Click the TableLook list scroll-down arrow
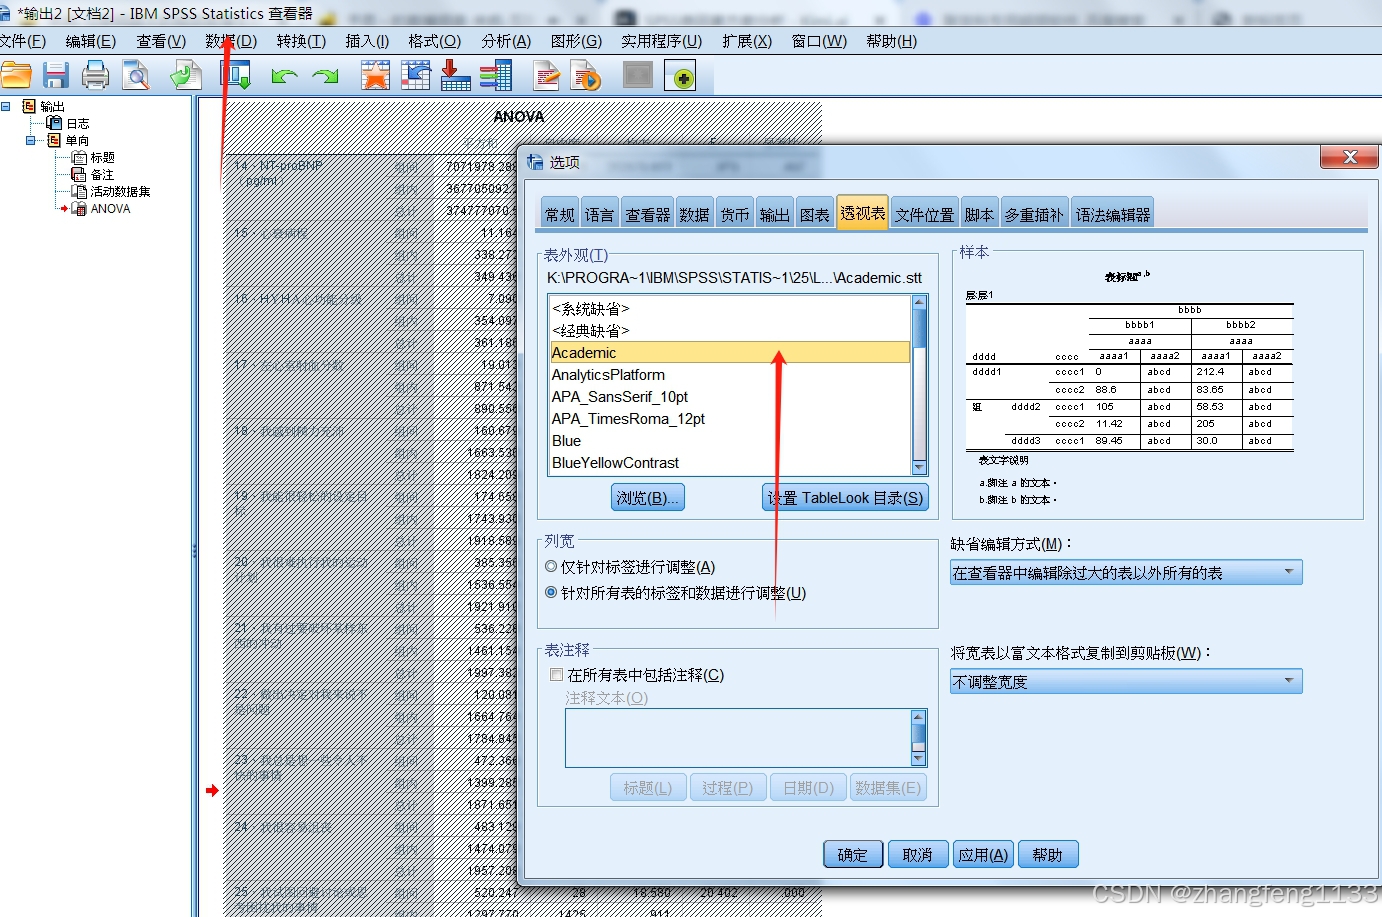This screenshot has height=917, width=1382. click(920, 467)
